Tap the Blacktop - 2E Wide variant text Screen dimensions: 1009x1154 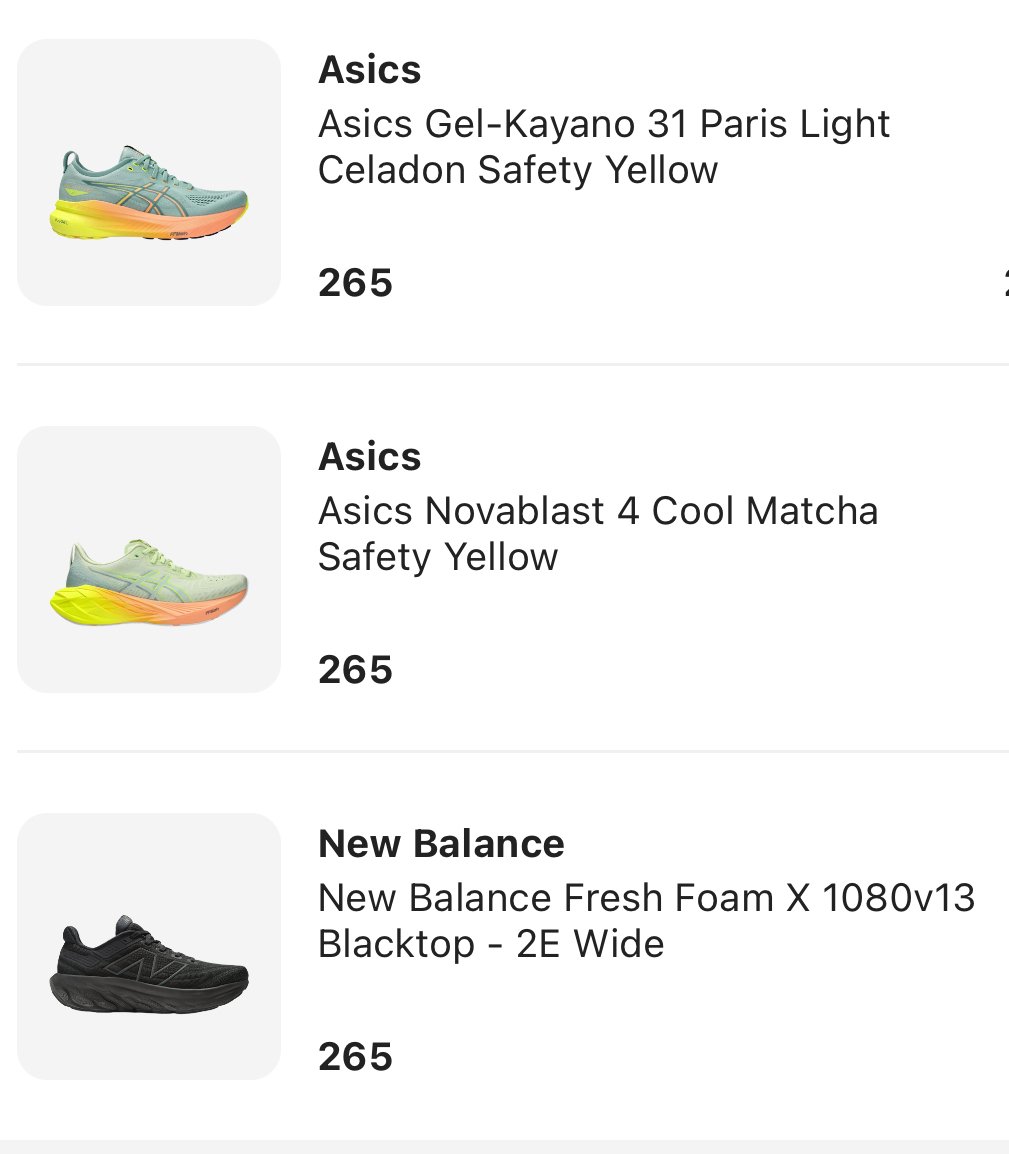(x=491, y=944)
